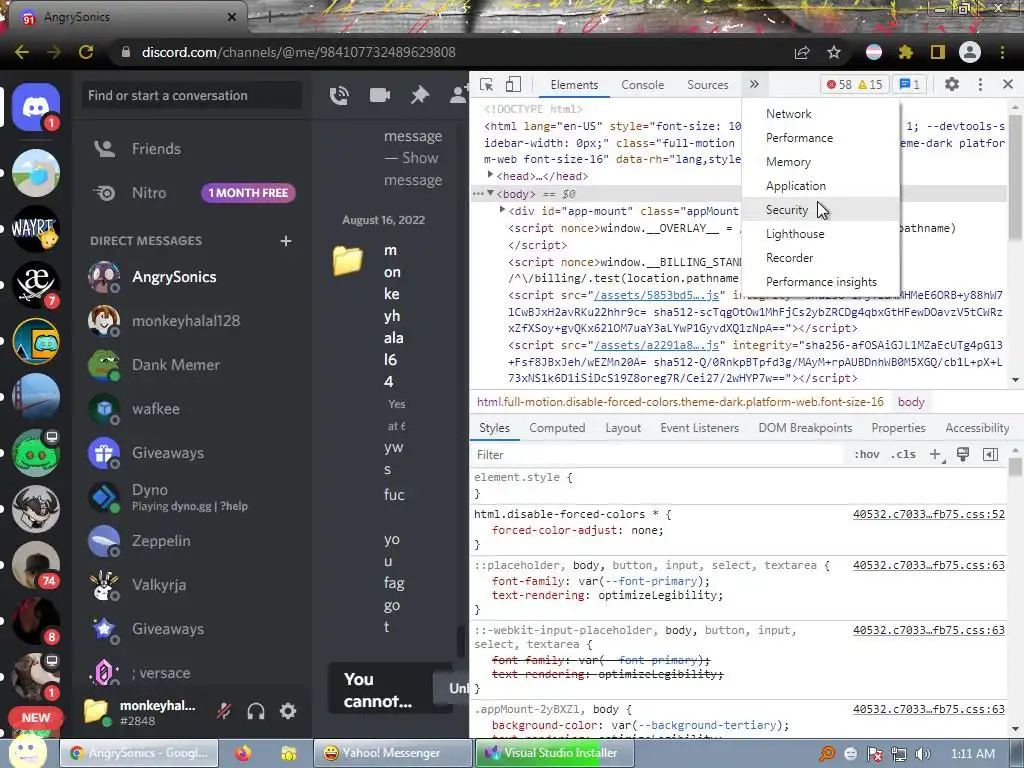Click the styles Filter input field
Image resolution: width=1024 pixels, height=768 pixels.
[656, 455]
